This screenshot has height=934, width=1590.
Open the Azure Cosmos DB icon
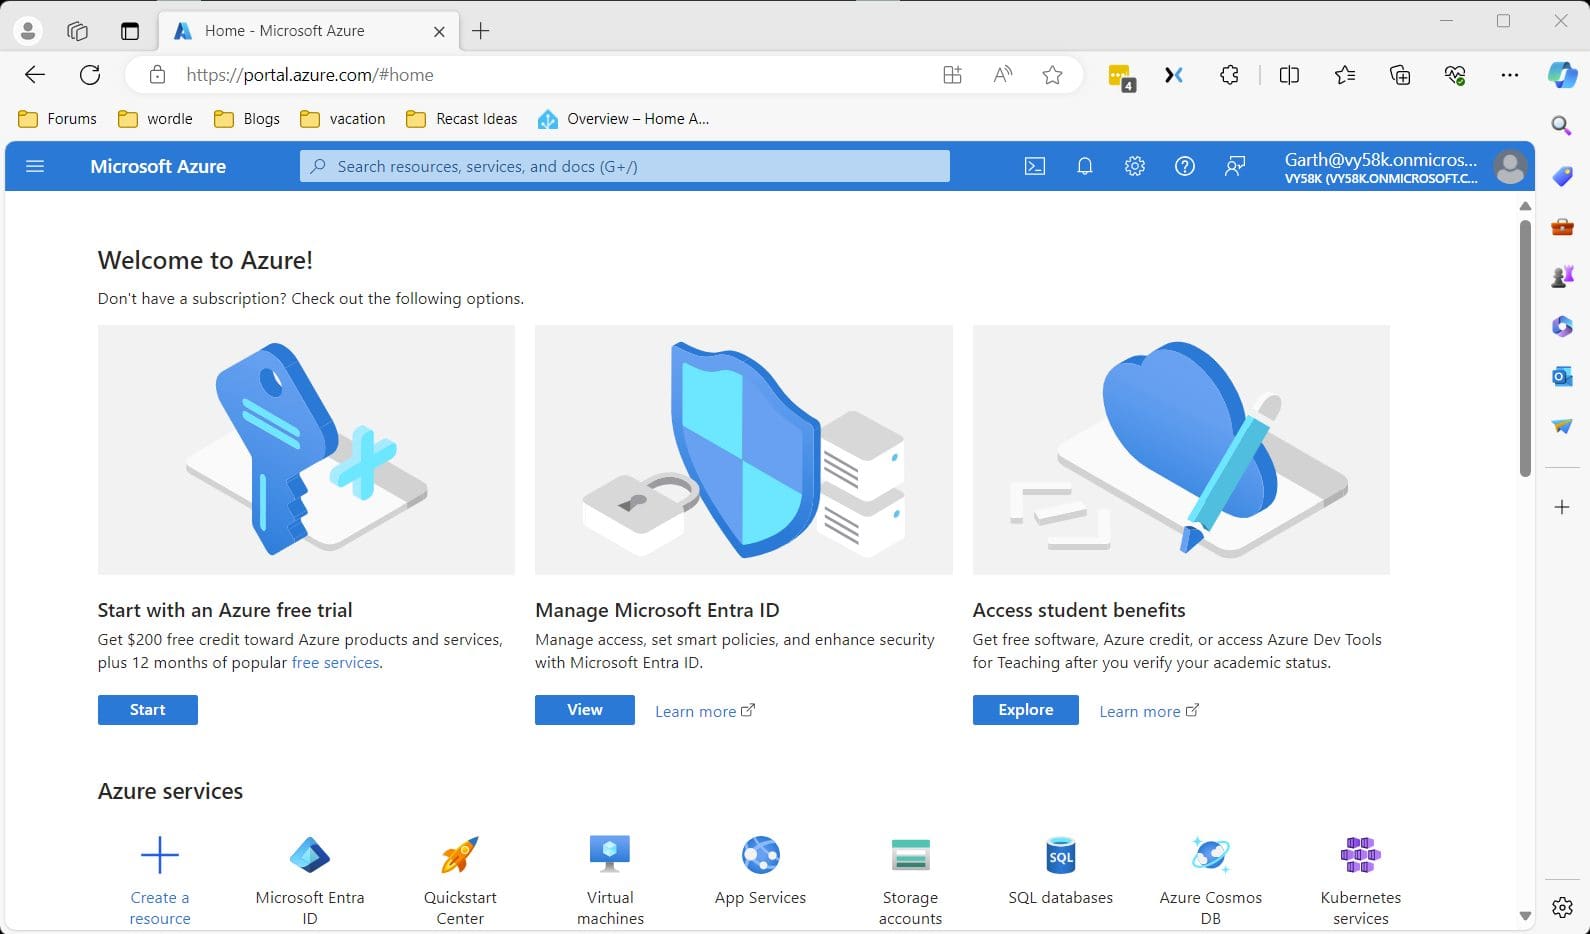(1211, 855)
